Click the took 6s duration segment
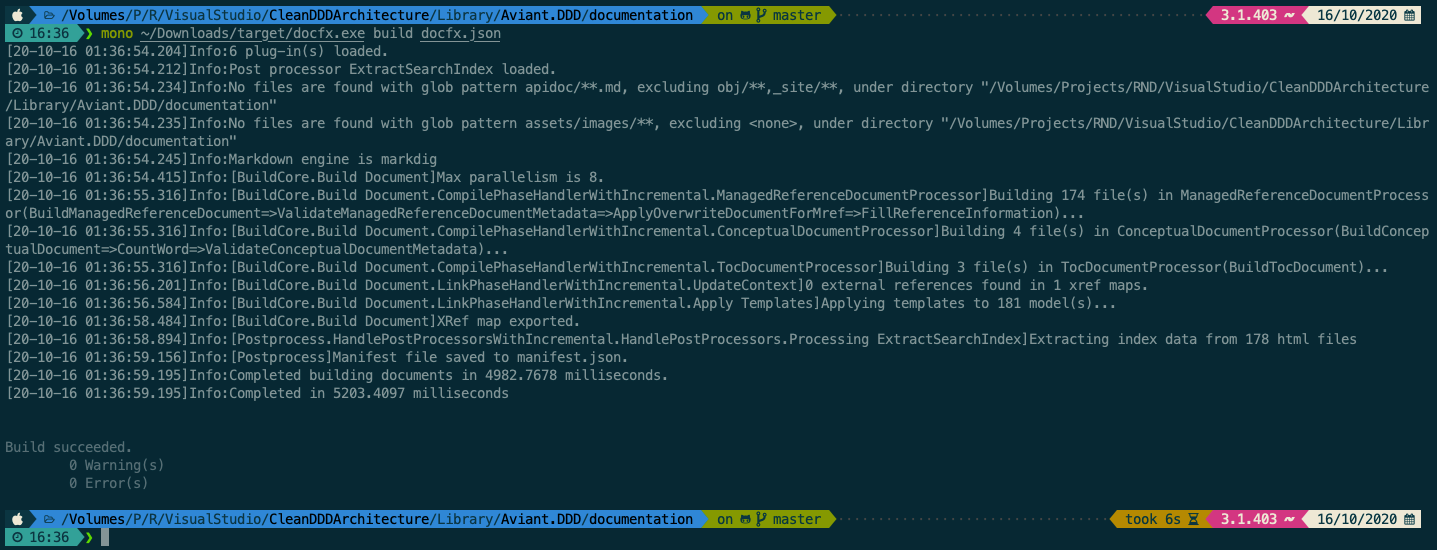 (x=1154, y=519)
